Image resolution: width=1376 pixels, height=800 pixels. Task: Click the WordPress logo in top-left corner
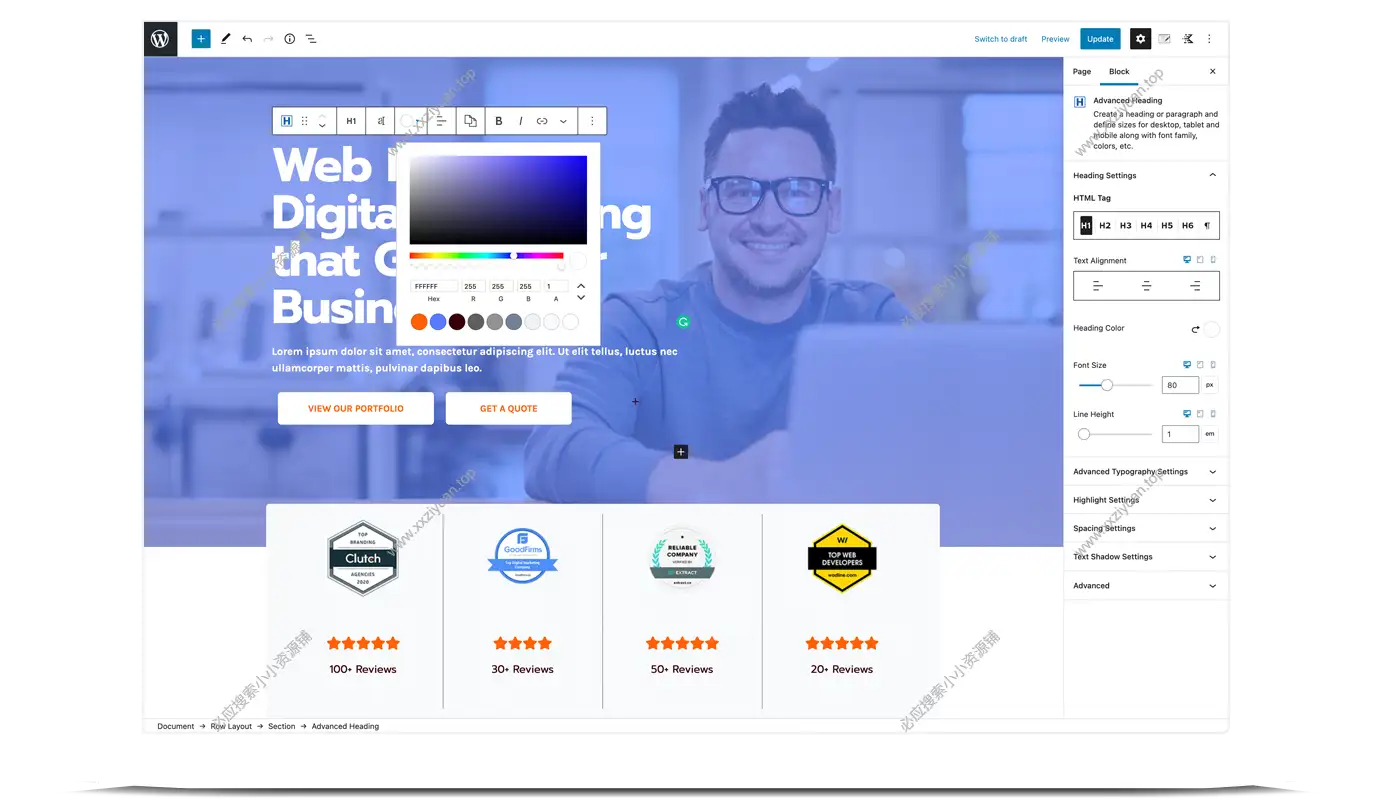(x=160, y=39)
